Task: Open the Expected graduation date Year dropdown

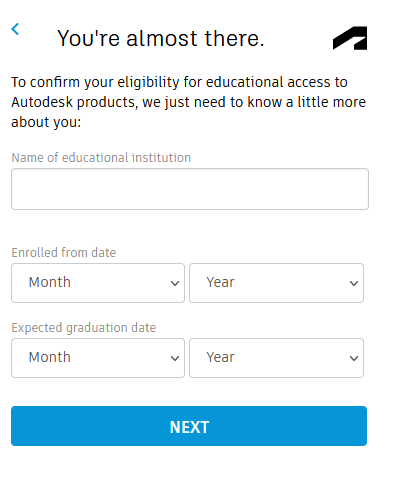Action: tap(276, 358)
